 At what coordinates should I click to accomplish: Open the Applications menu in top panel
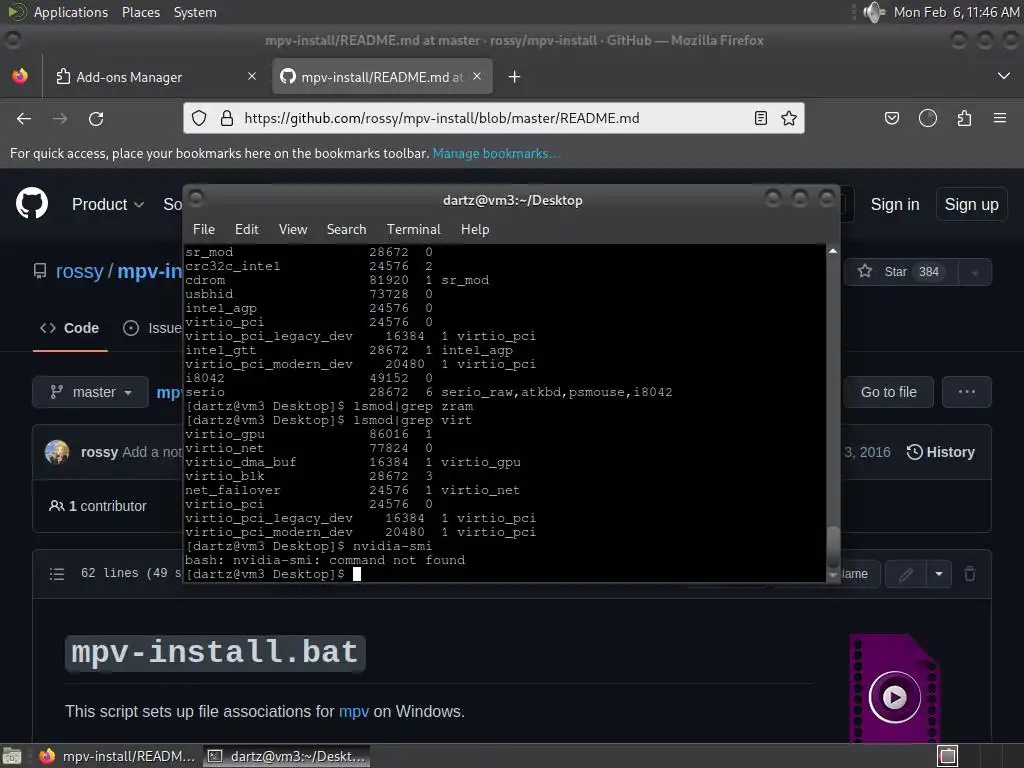tap(71, 12)
